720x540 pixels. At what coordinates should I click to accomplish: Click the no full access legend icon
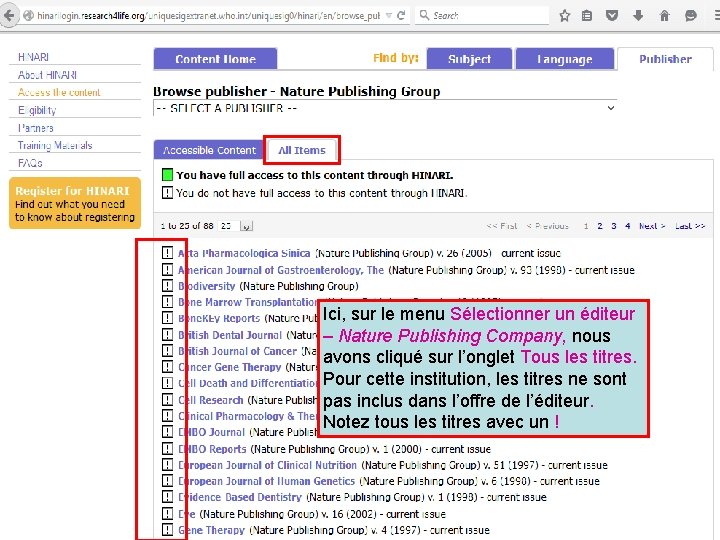click(x=167, y=193)
